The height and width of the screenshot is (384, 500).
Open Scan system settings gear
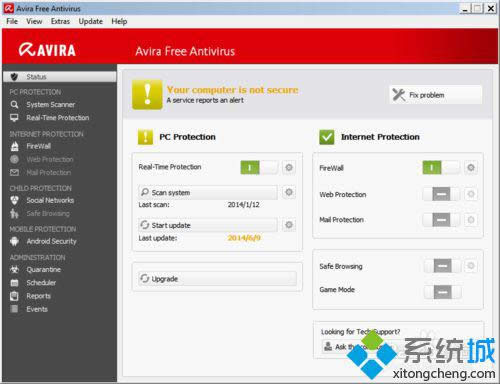pyautogui.click(x=289, y=192)
